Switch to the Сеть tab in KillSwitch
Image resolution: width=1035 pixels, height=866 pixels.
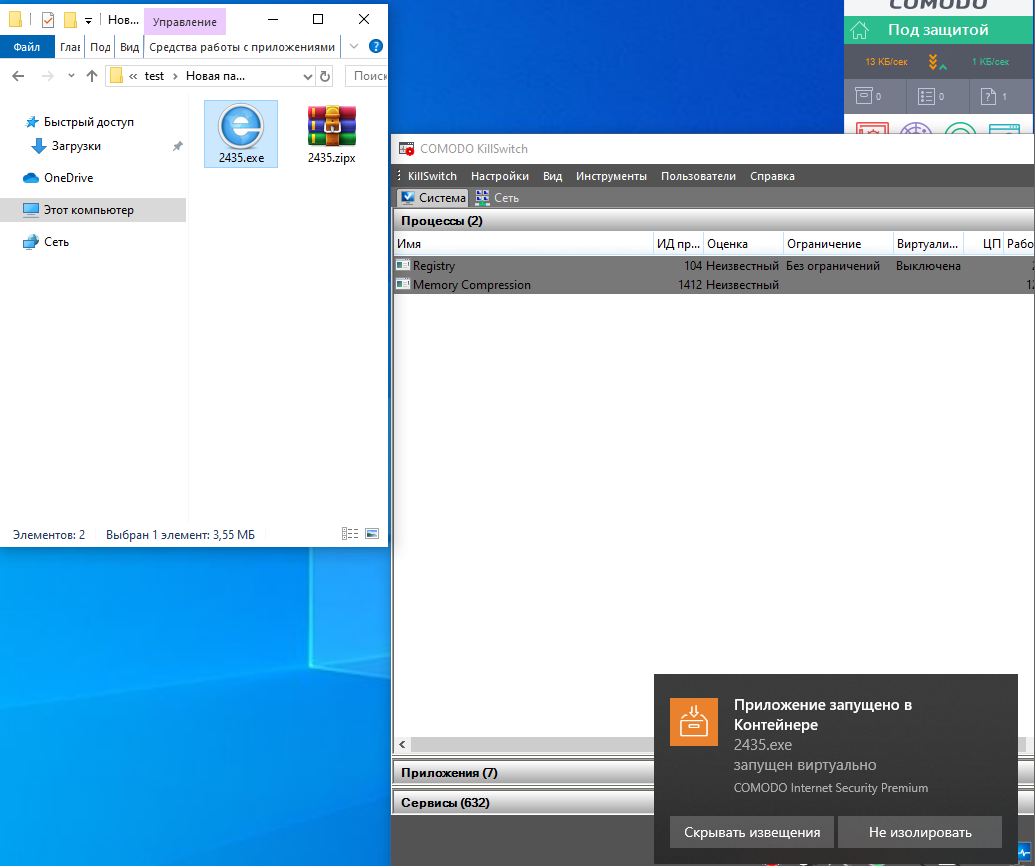[497, 197]
